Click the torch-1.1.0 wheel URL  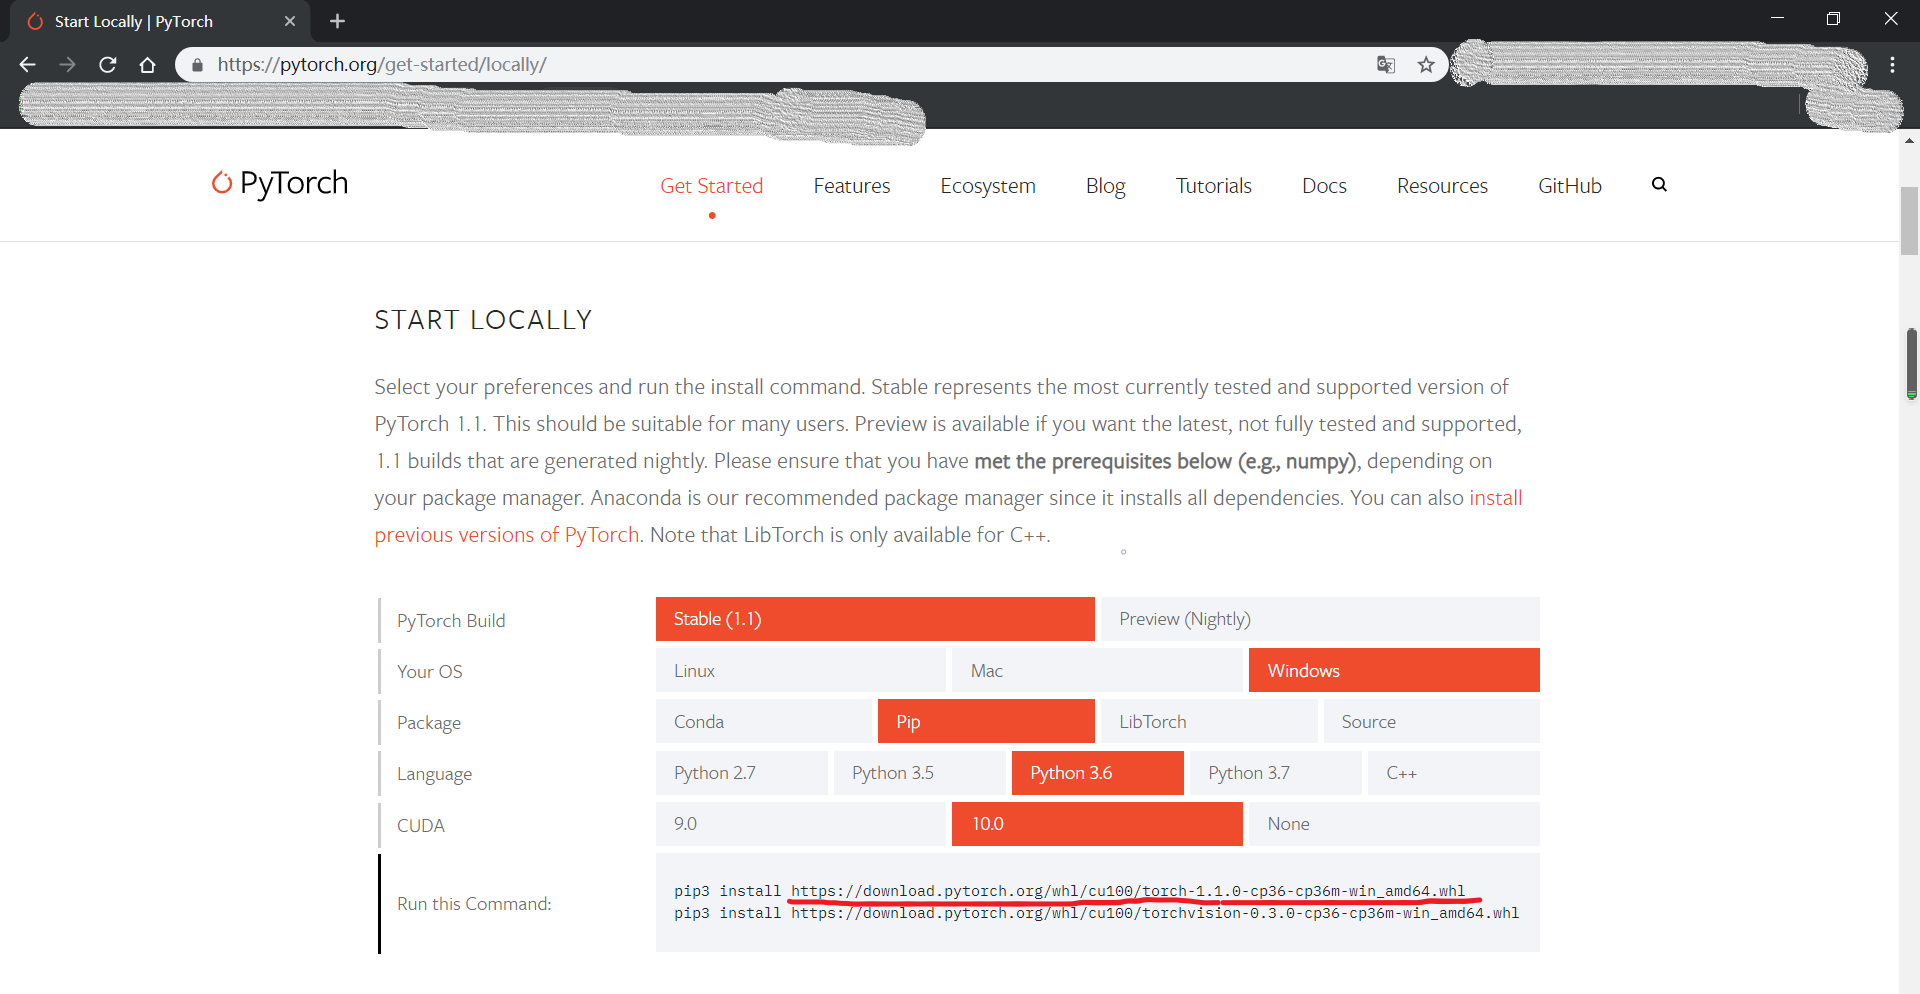pos(1128,891)
